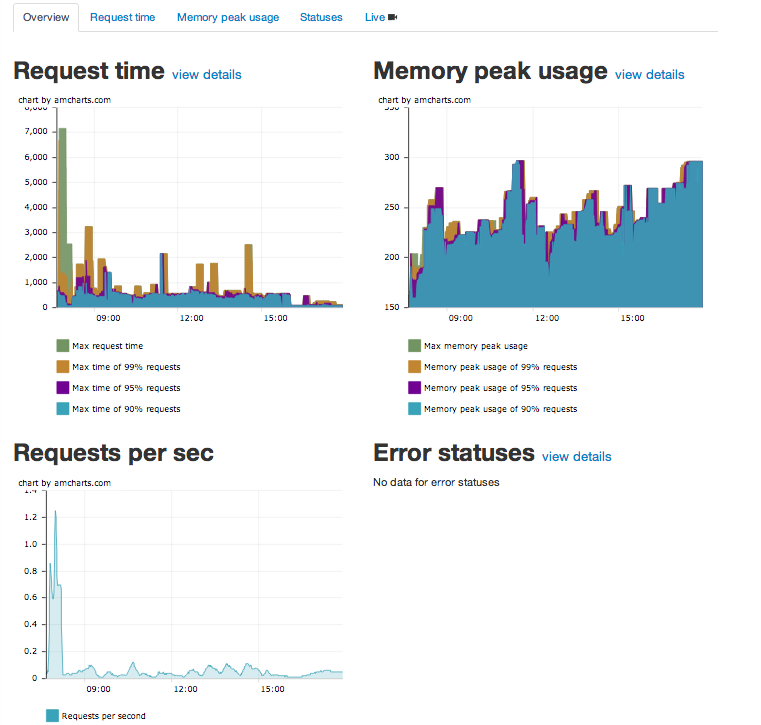Open the Request time tab

click(x=122, y=17)
